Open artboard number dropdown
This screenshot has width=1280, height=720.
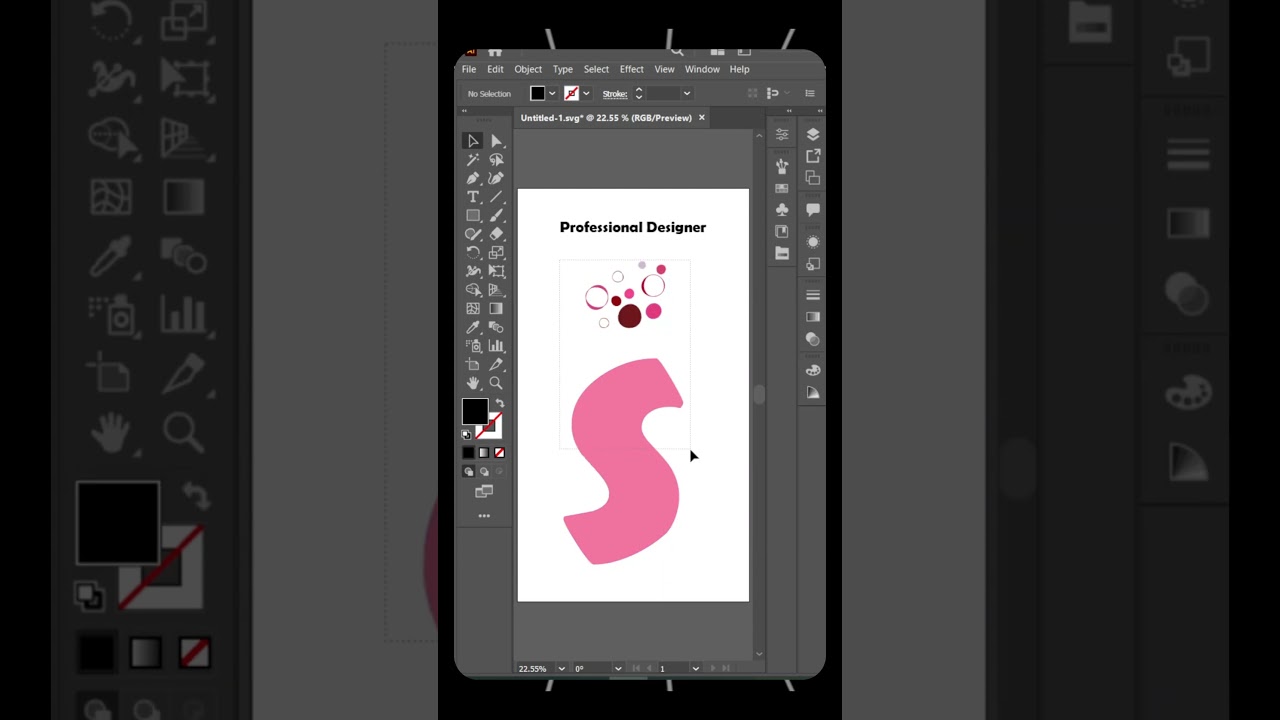click(x=695, y=668)
